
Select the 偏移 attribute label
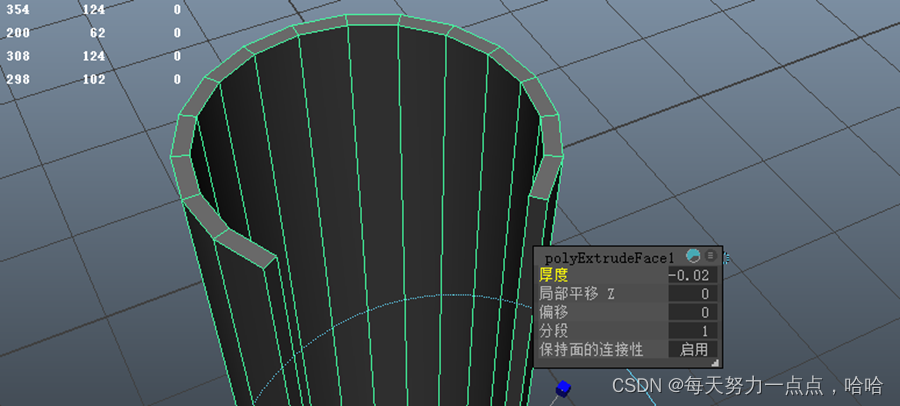pos(554,312)
